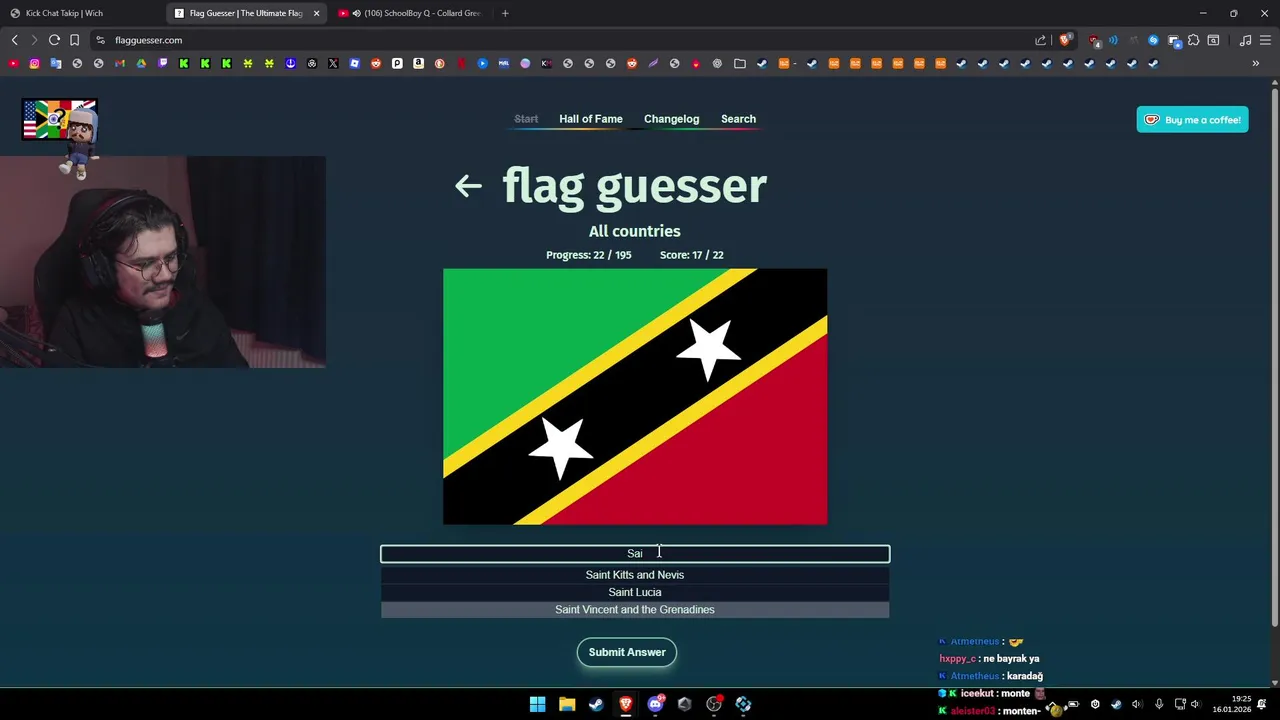Close the Flag Guesser tab

(x=316, y=13)
